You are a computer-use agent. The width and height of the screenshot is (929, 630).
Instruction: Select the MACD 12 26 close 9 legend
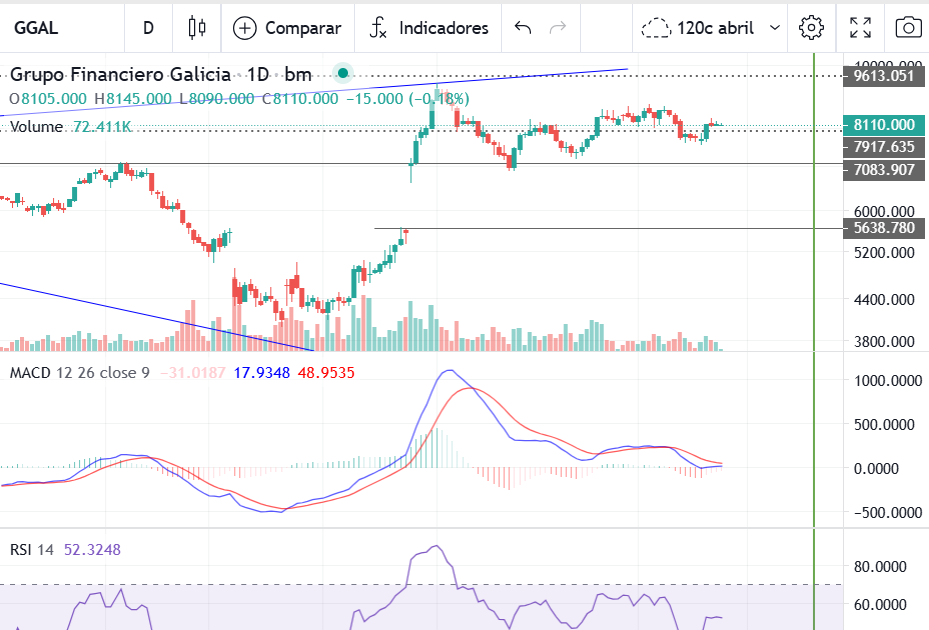80,372
